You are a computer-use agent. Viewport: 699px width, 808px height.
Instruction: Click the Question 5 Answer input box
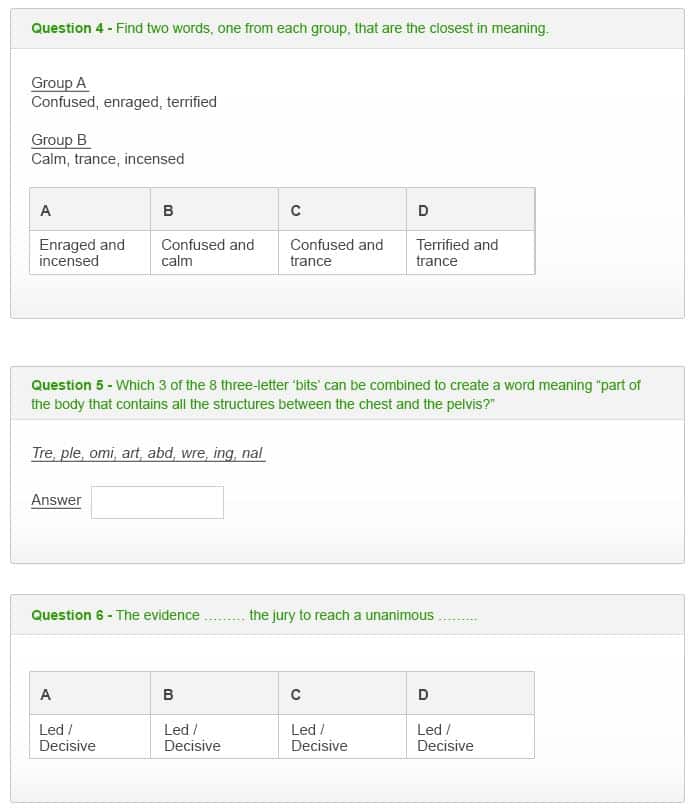click(157, 502)
